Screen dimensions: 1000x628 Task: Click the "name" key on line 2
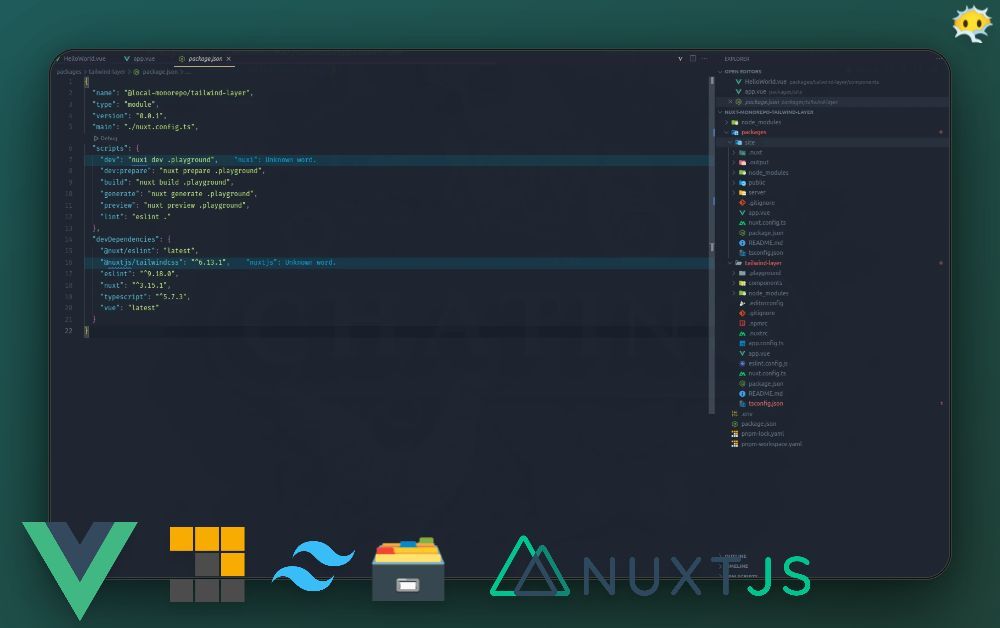[104, 93]
